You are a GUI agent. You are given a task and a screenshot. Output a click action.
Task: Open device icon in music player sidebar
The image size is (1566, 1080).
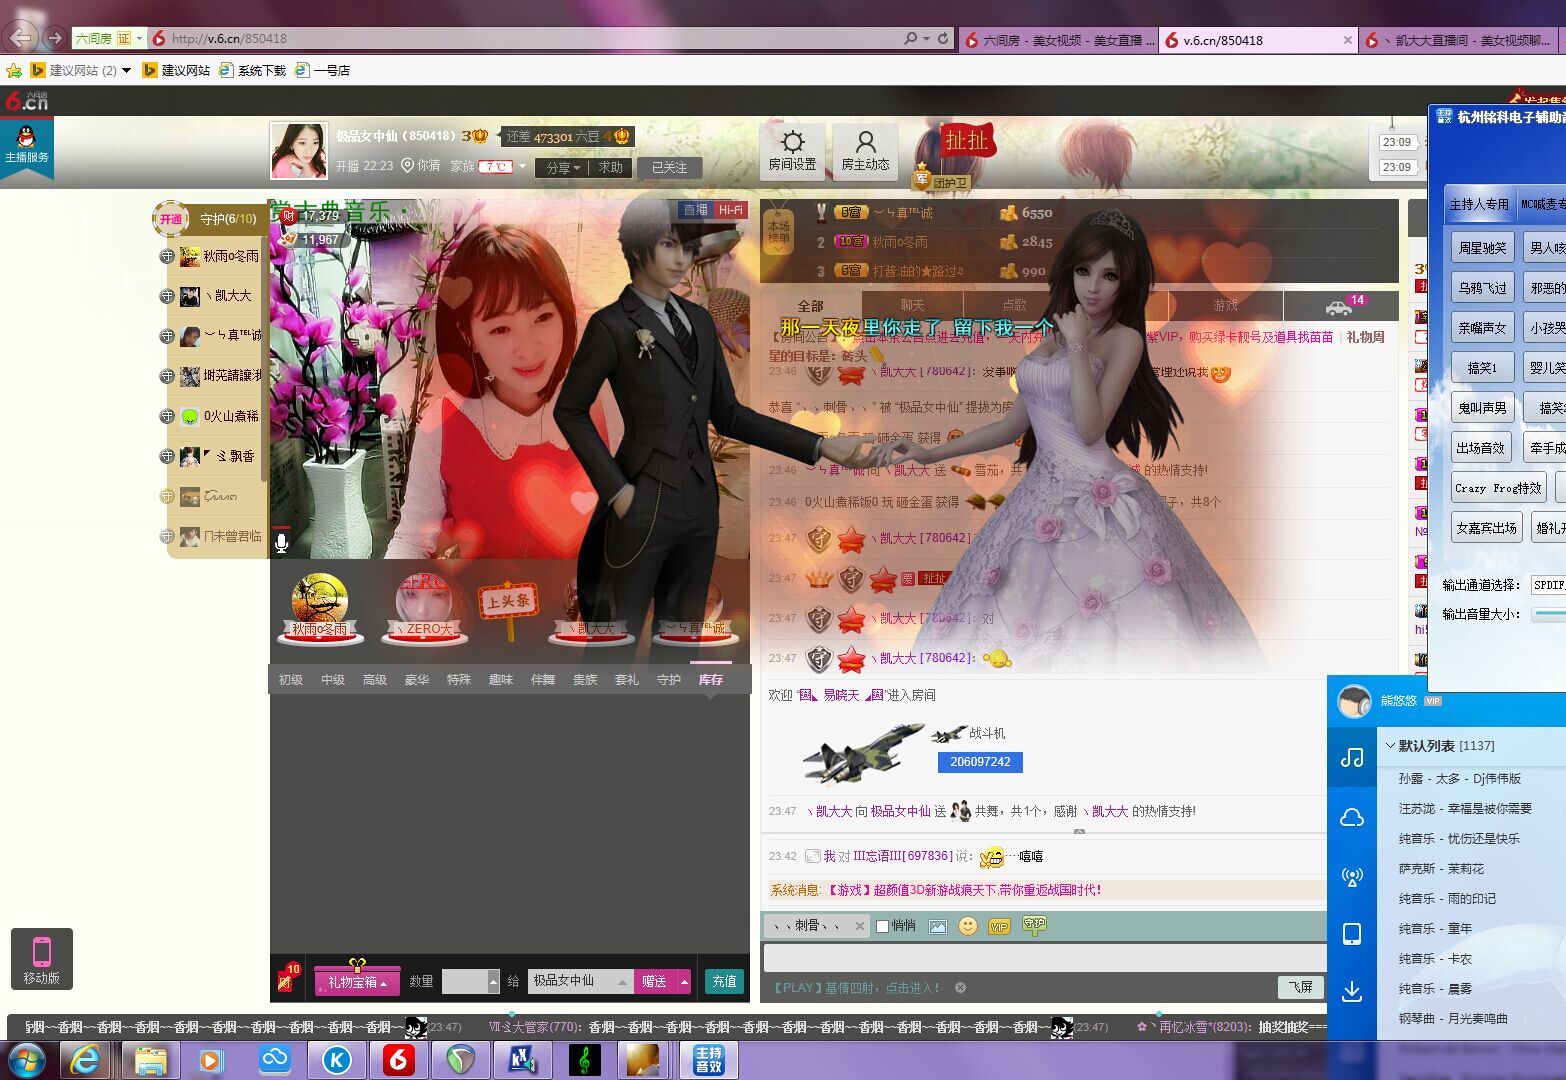coord(1352,934)
